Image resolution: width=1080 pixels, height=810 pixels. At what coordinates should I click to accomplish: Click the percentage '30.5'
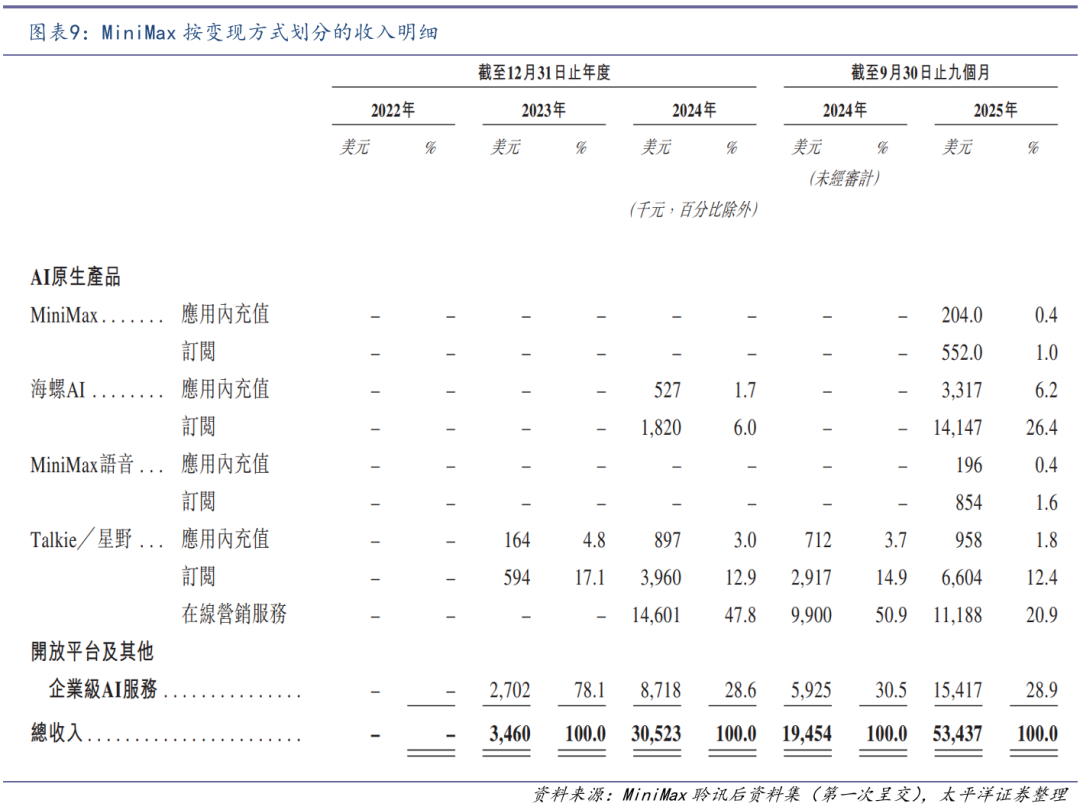891,690
